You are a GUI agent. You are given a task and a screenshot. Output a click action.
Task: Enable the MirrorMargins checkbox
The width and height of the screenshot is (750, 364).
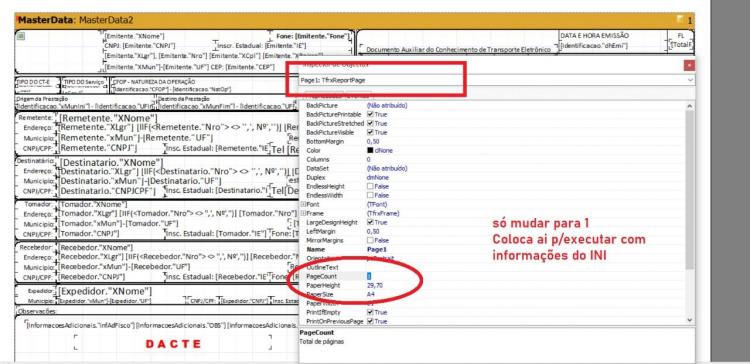point(370,240)
